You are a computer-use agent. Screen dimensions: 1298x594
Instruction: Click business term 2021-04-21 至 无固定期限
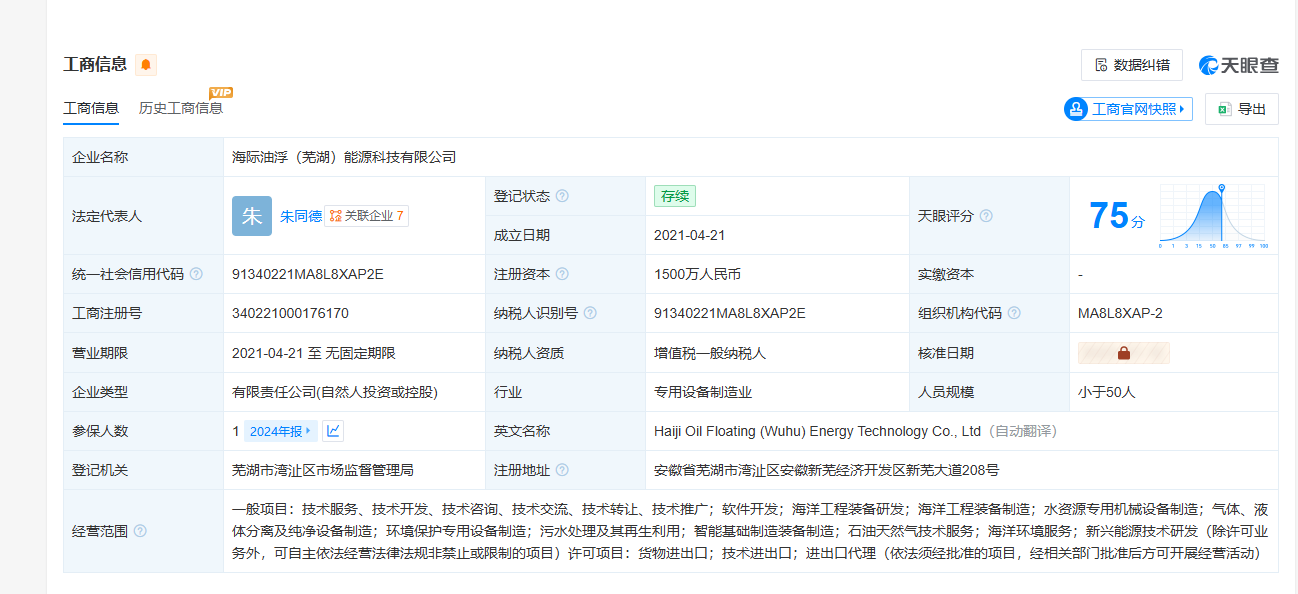pos(314,353)
